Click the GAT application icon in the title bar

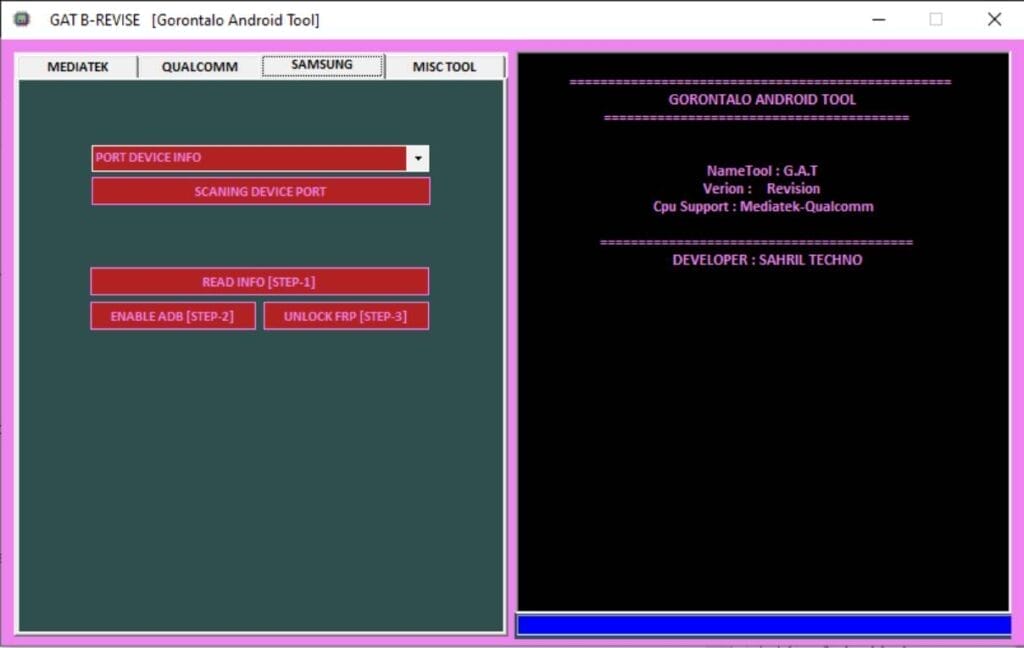(x=22, y=18)
